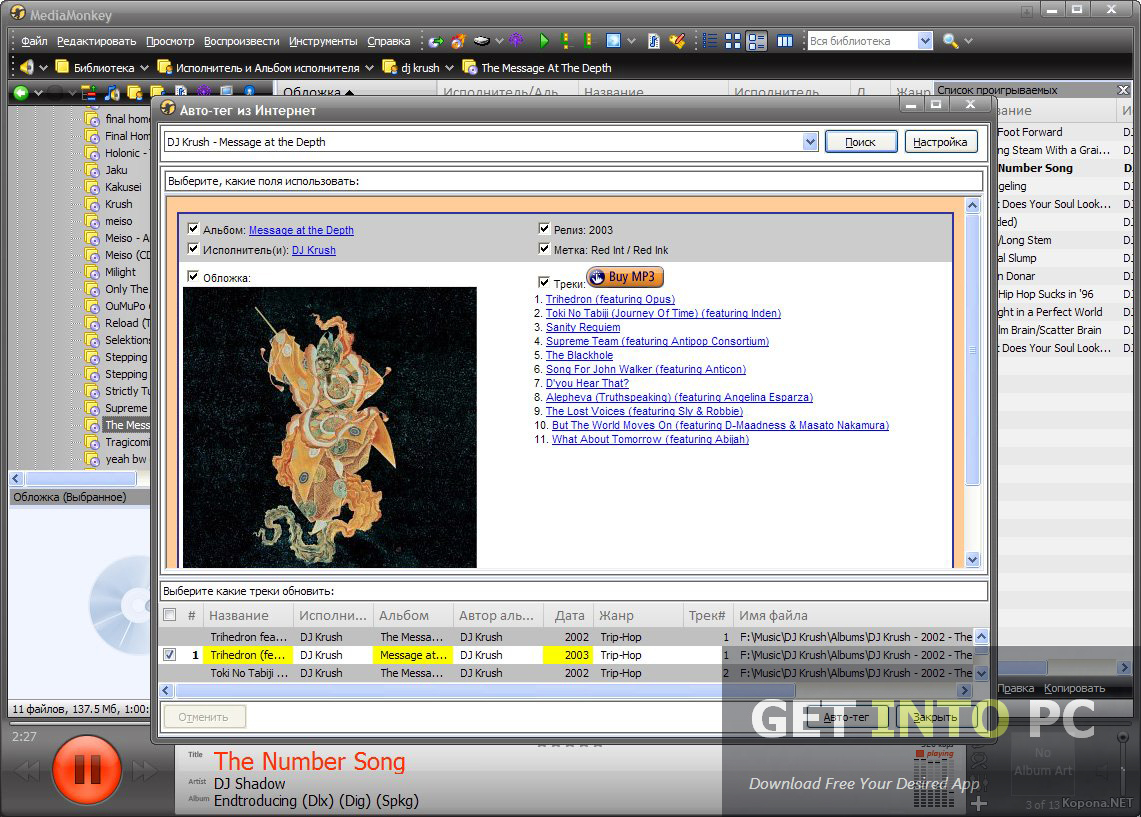Open the Sanity Requiem track link
The height and width of the screenshot is (817, 1141).
coord(583,327)
